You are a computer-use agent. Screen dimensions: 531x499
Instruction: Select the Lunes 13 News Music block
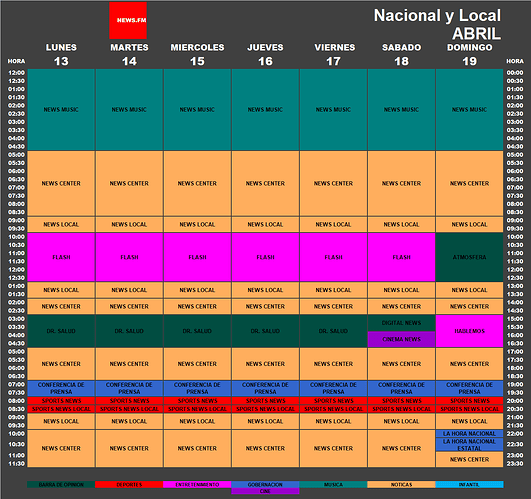pyautogui.click(x=61, y=110)
